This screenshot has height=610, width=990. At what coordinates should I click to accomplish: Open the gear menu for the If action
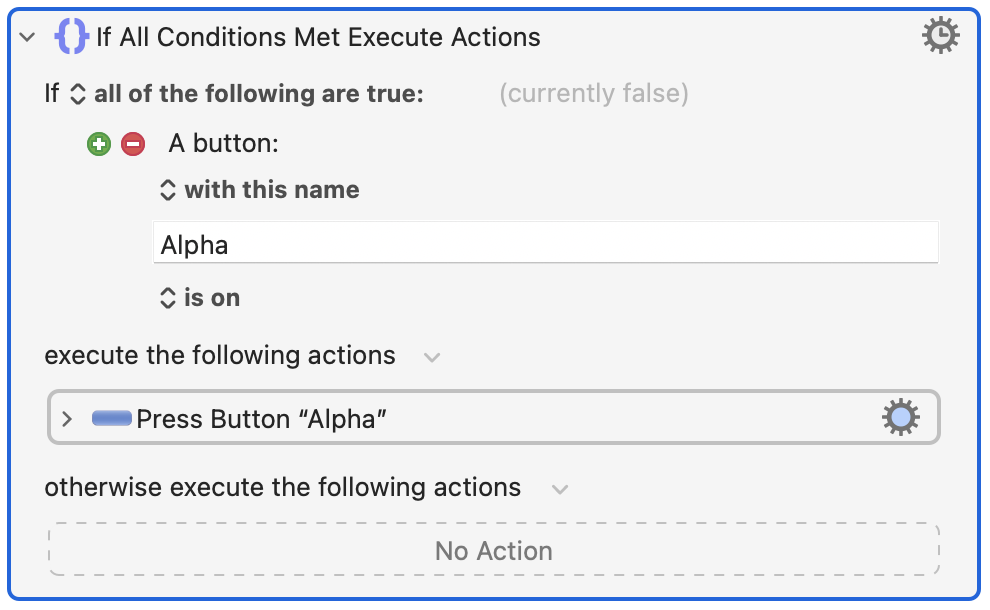coord(940,37)
